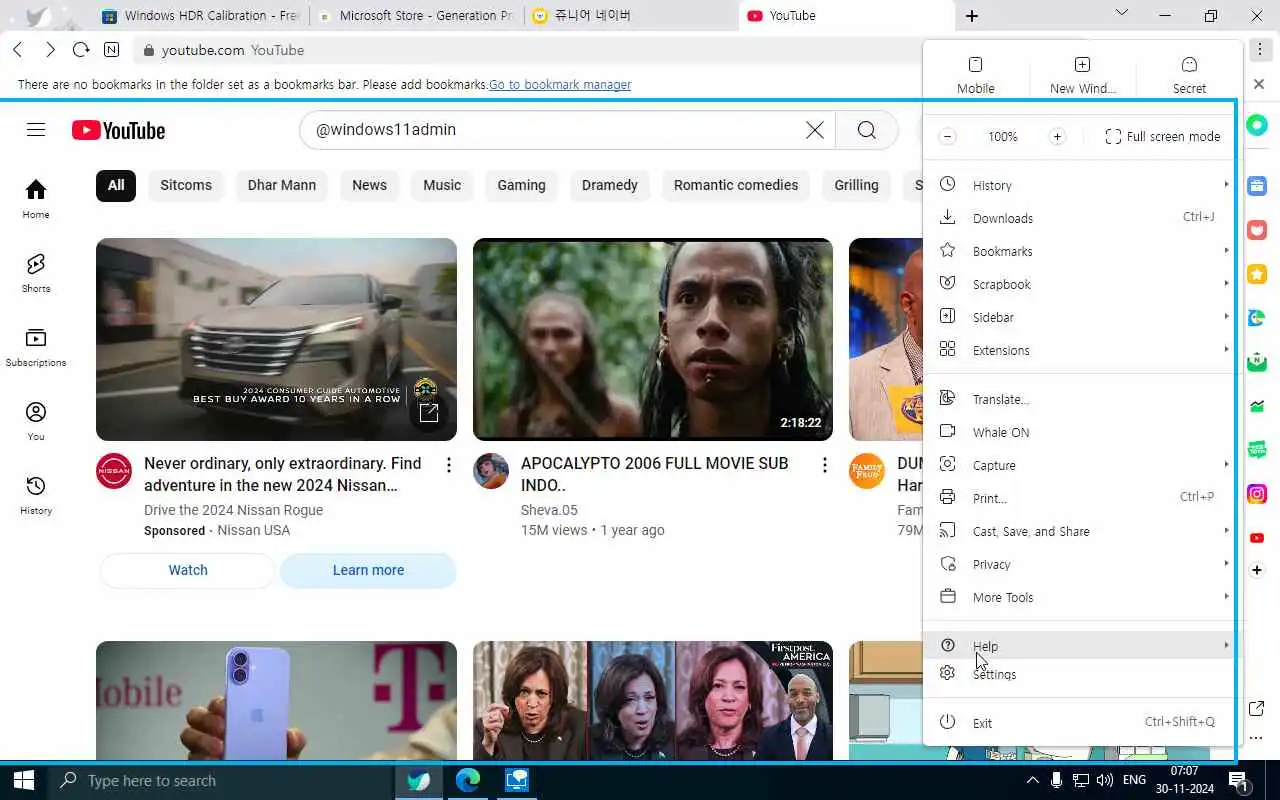Close the sidebar panel with X
This screenshot has height=800, width=1280.
1259,85
